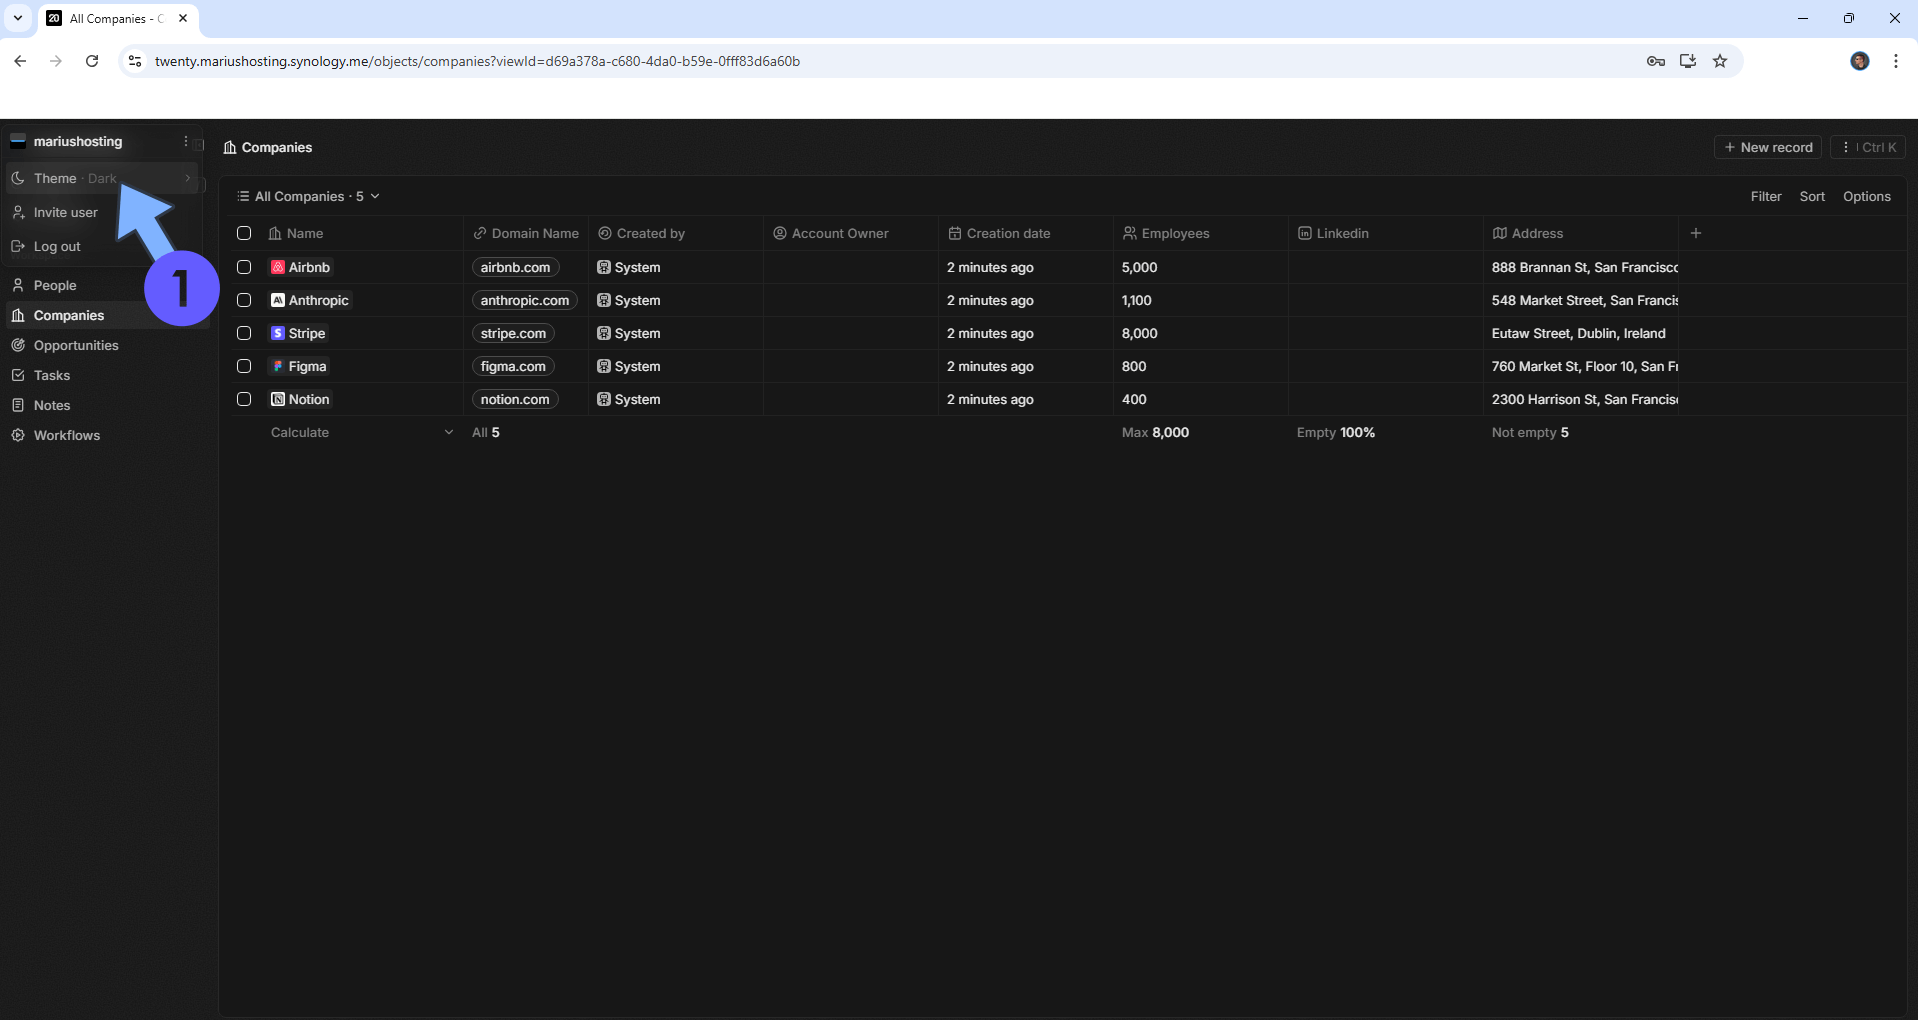Add a new column with plus icon
This screenshot has height=1020, width=1918.
click(1696, 233)
